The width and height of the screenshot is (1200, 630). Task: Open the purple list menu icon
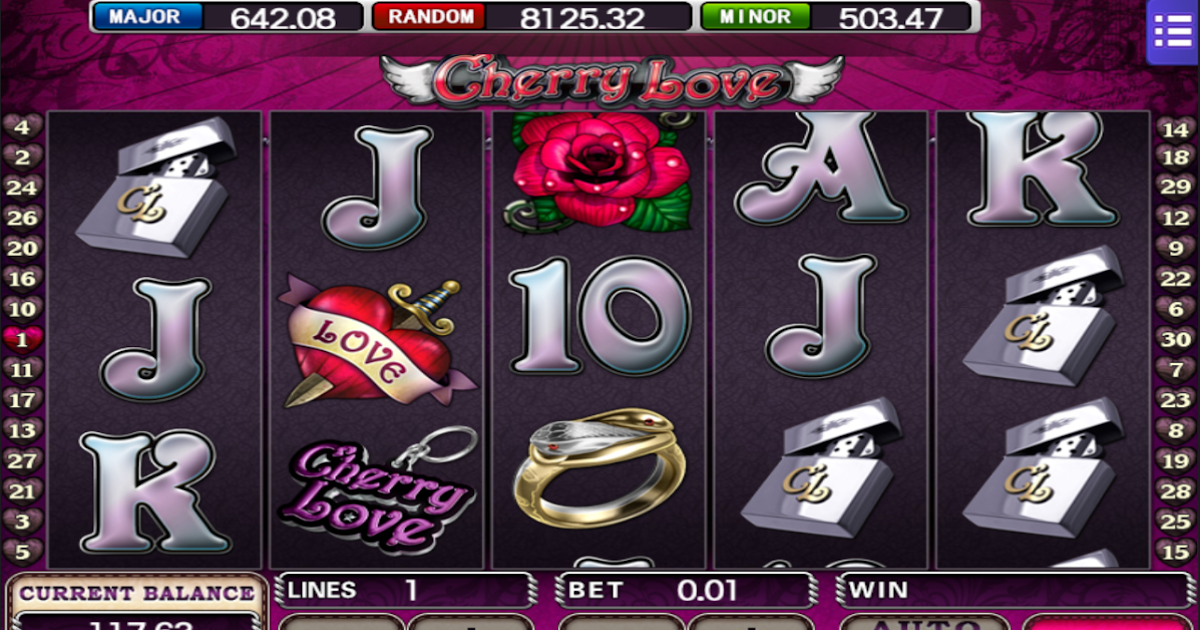coord(1173,32)
